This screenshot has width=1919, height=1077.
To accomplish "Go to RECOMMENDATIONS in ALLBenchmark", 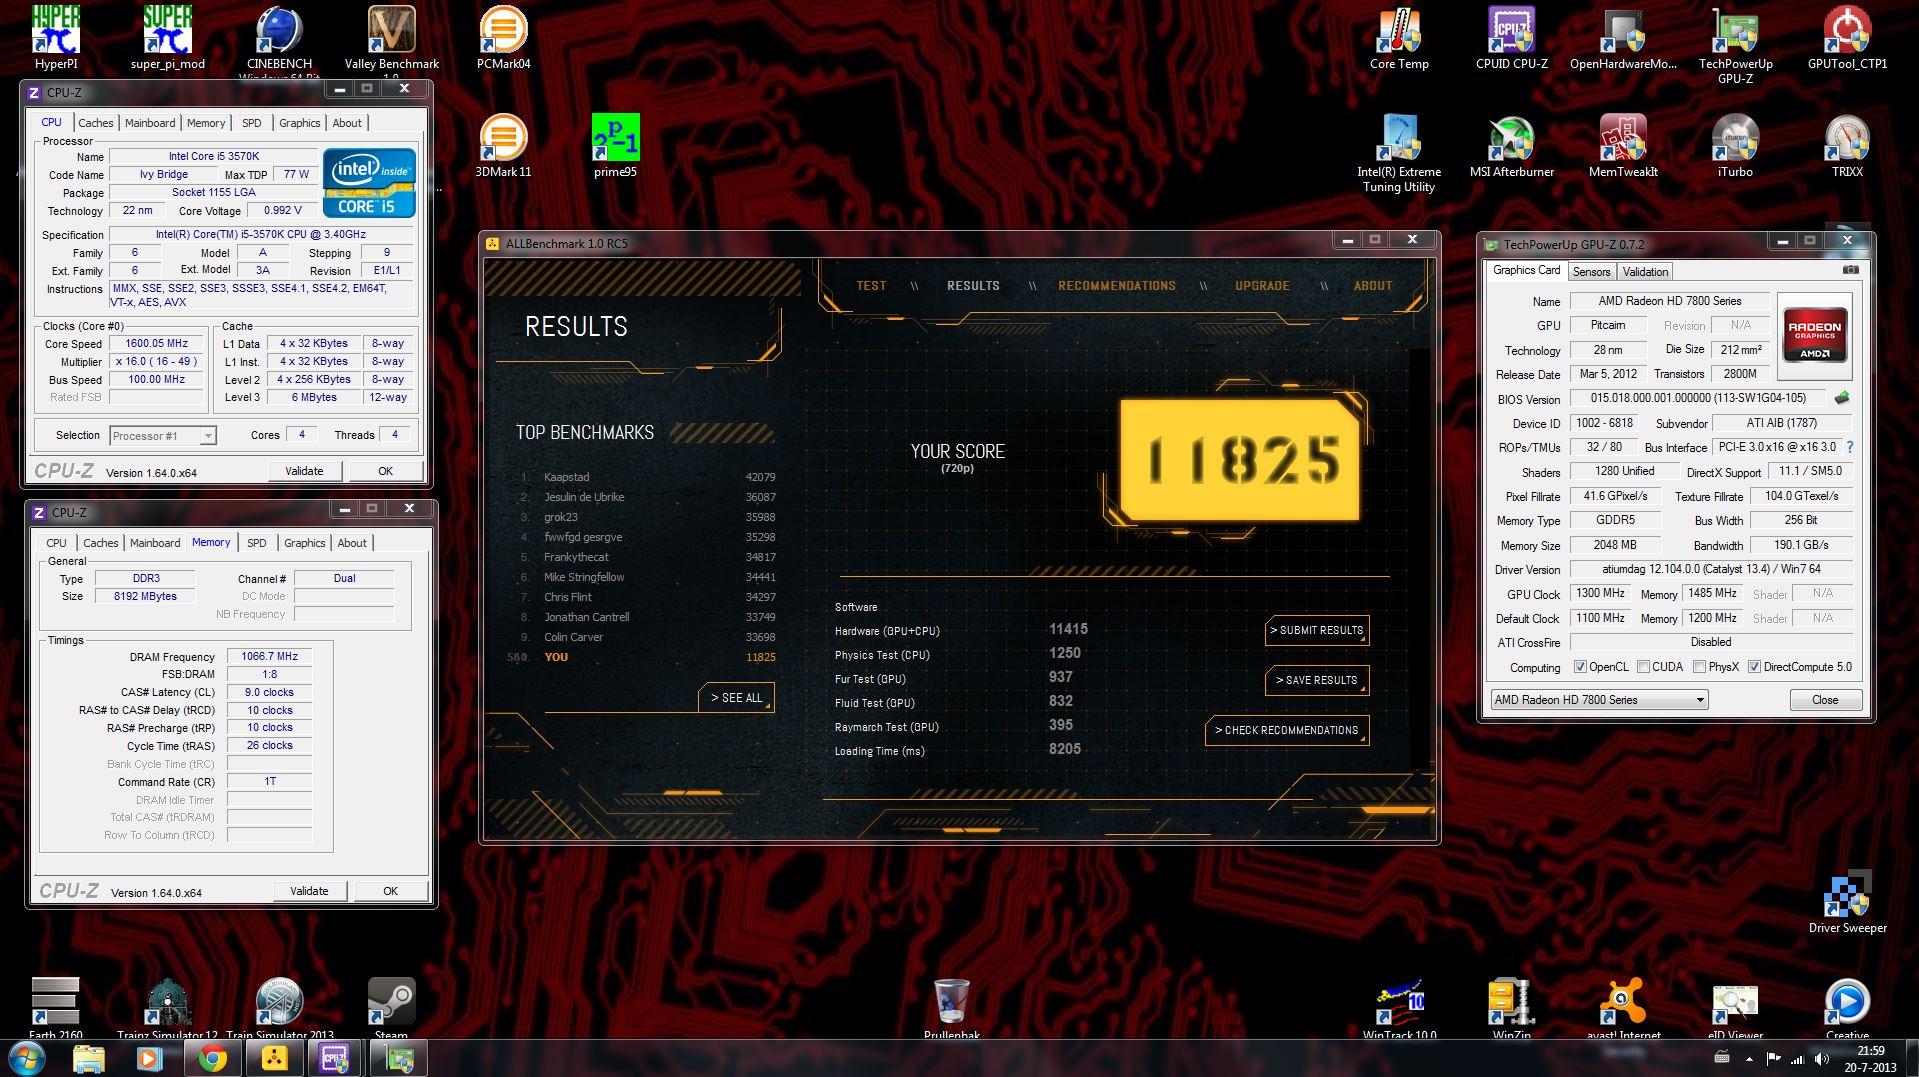I will point(1117,286).
